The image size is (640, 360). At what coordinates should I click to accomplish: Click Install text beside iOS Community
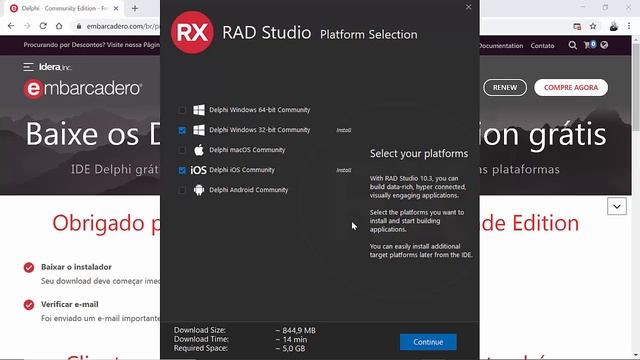344,170
